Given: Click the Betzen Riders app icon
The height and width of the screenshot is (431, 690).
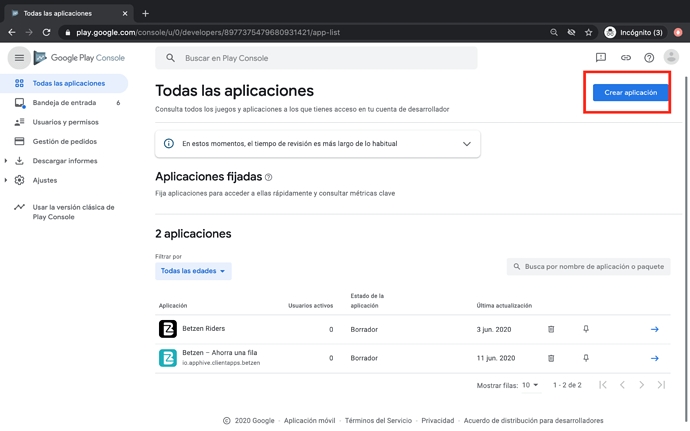Looking at the screenshot, I should coord(168,329).
